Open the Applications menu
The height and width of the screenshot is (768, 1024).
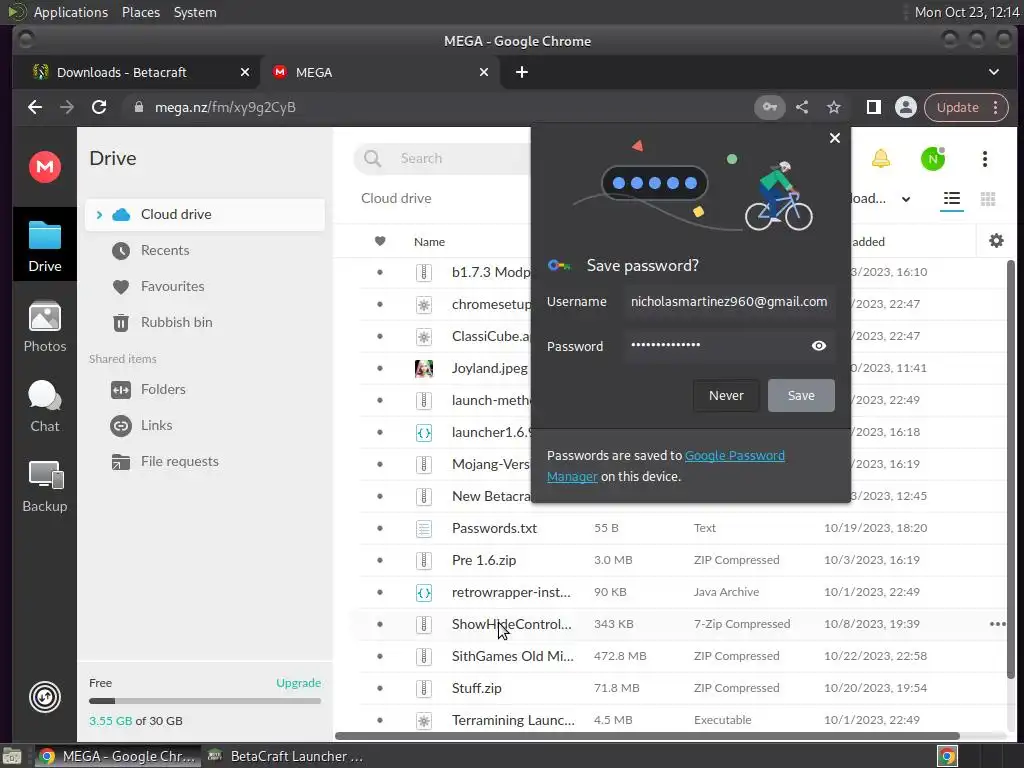71,12
